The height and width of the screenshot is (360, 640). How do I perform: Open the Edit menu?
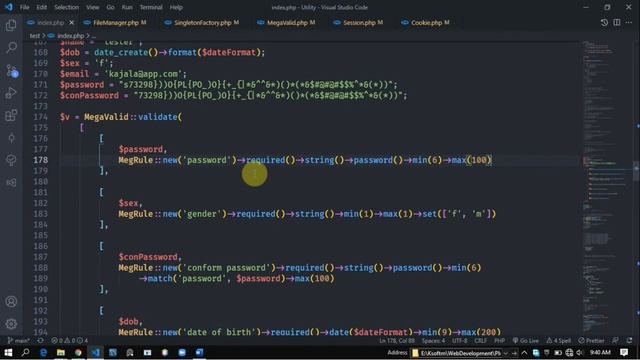[x=41, y=7]
